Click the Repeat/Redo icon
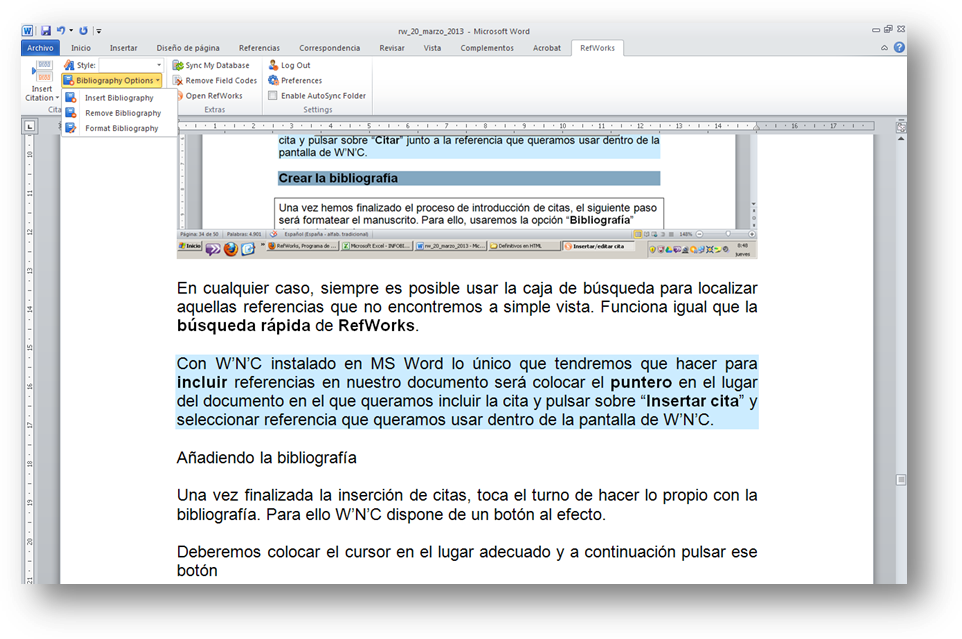 [x=83, y=31]
